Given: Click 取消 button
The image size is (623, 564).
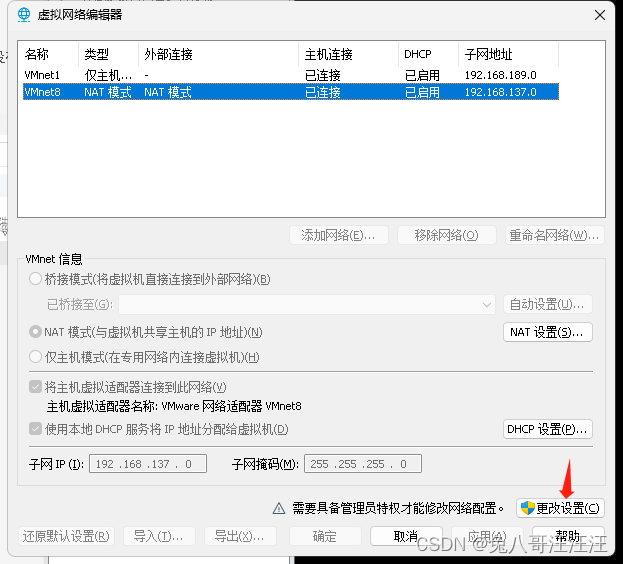Looking at the screenshot, I should click(x=406, y=536).
